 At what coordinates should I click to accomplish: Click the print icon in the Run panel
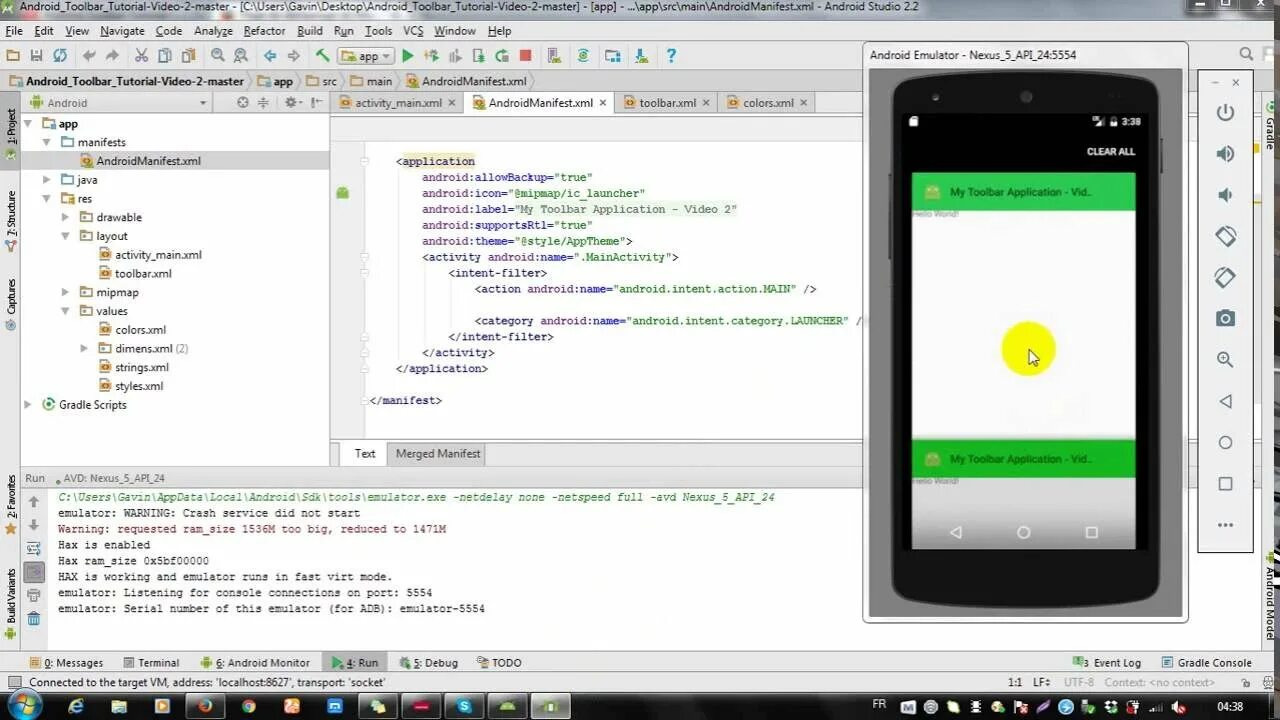[x=34, y=596]
